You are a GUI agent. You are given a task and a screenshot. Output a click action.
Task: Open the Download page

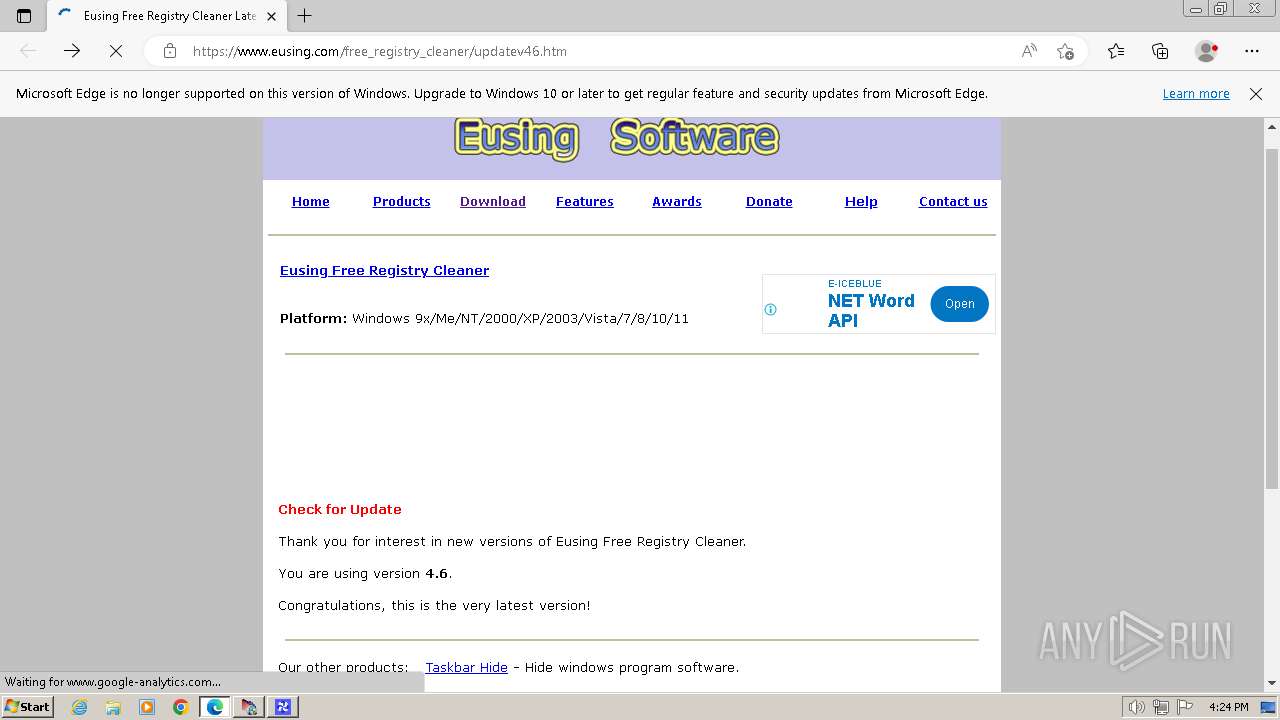click(x=493, y=201)
